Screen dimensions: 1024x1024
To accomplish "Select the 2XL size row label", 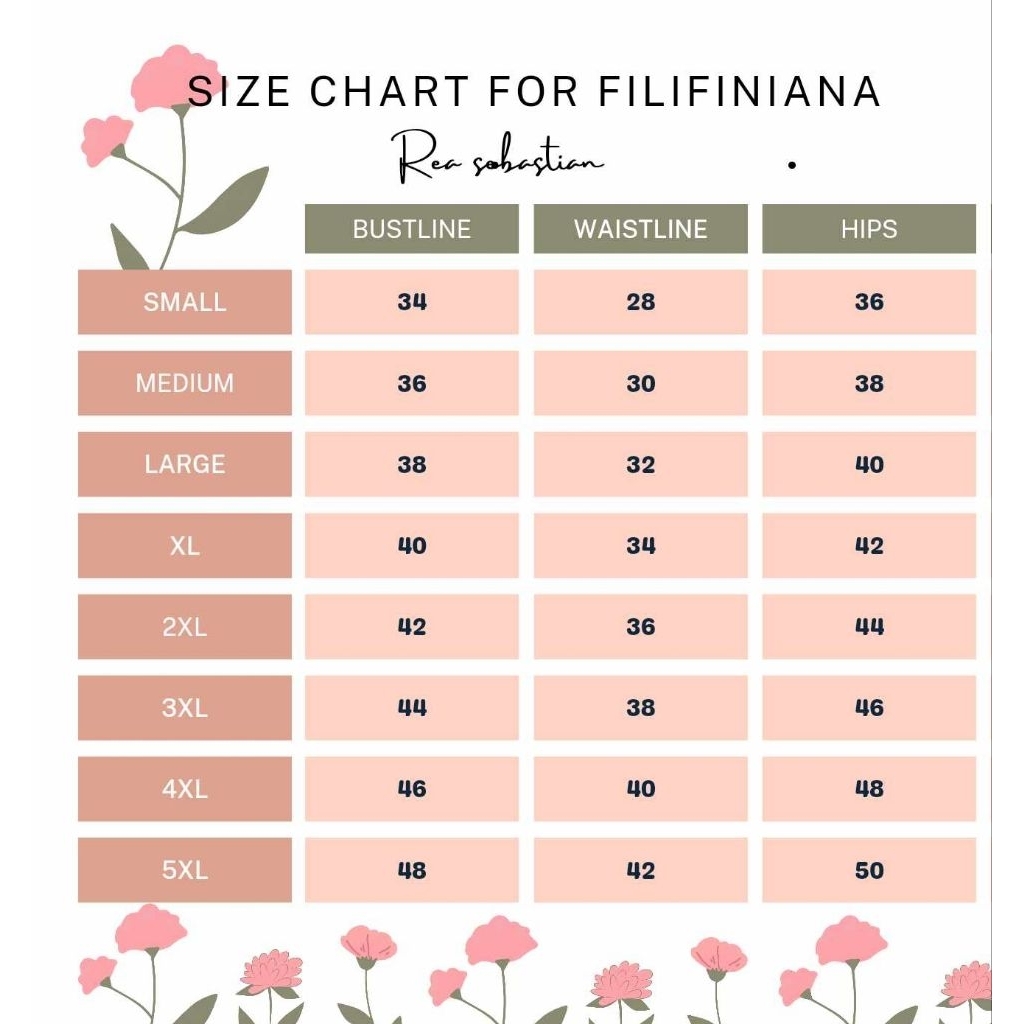I will pyautogui.click(x=185, y=627).
